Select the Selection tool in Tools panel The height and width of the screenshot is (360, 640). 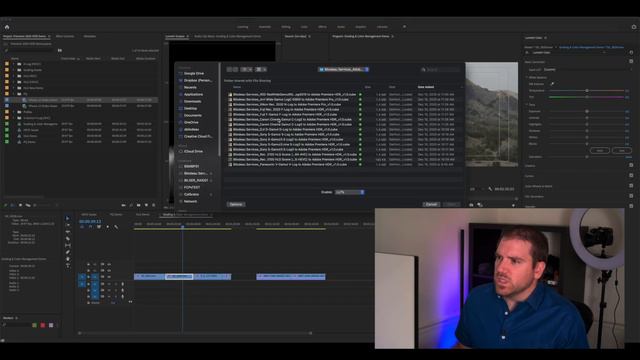click(68, 218)
